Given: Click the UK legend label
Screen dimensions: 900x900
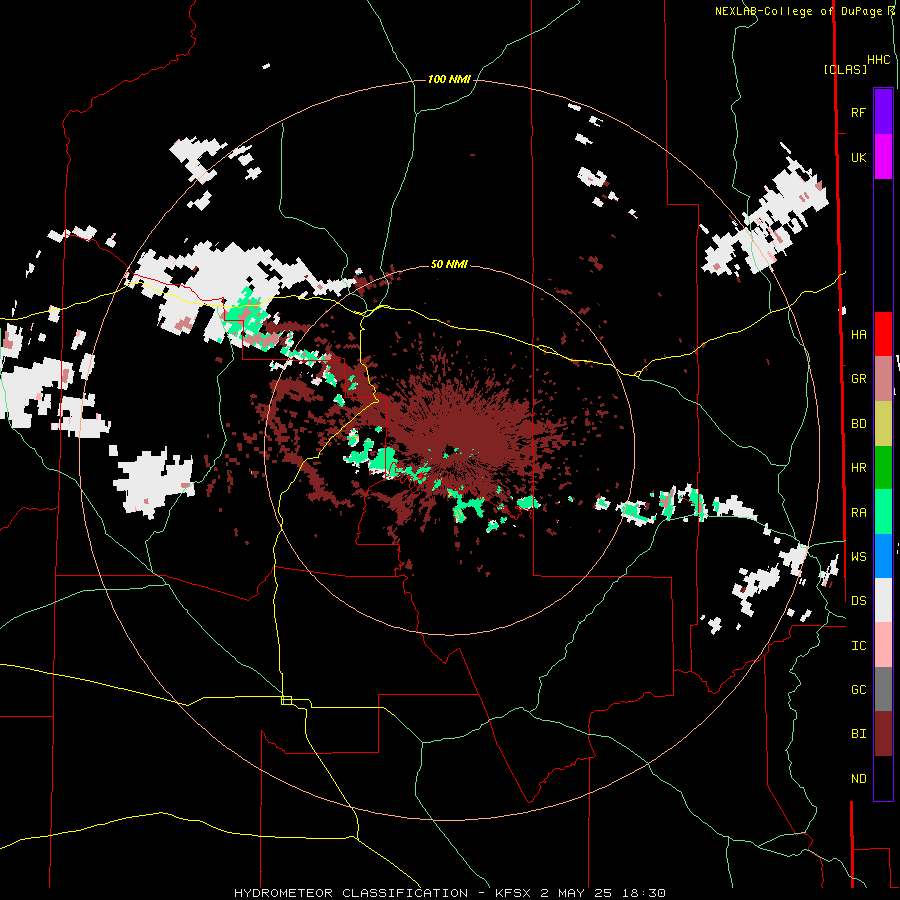Looking at the screenshot, I should (x=858, y=157).
